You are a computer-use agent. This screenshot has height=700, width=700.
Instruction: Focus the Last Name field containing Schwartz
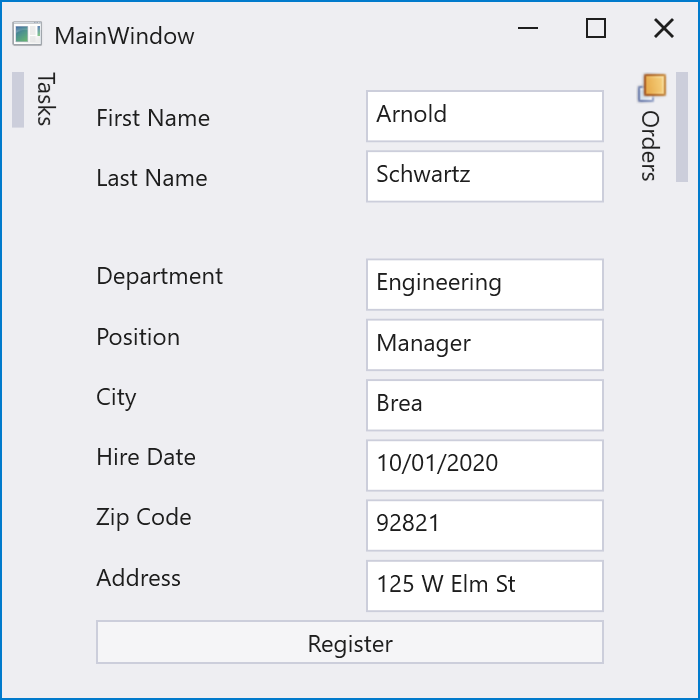click(485, 176)
